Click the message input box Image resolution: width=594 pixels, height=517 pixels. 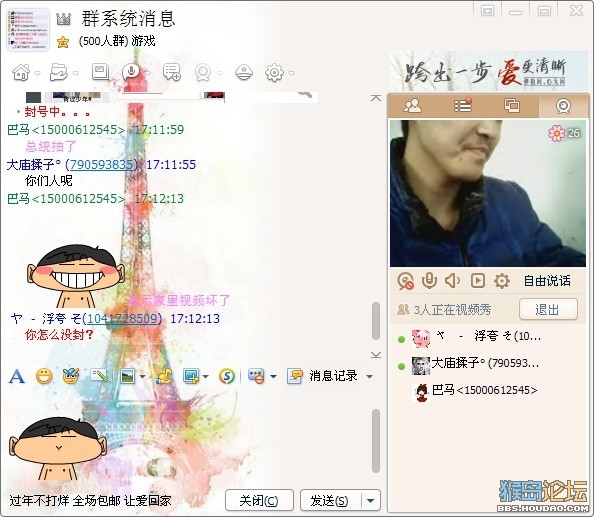(189, 436)
